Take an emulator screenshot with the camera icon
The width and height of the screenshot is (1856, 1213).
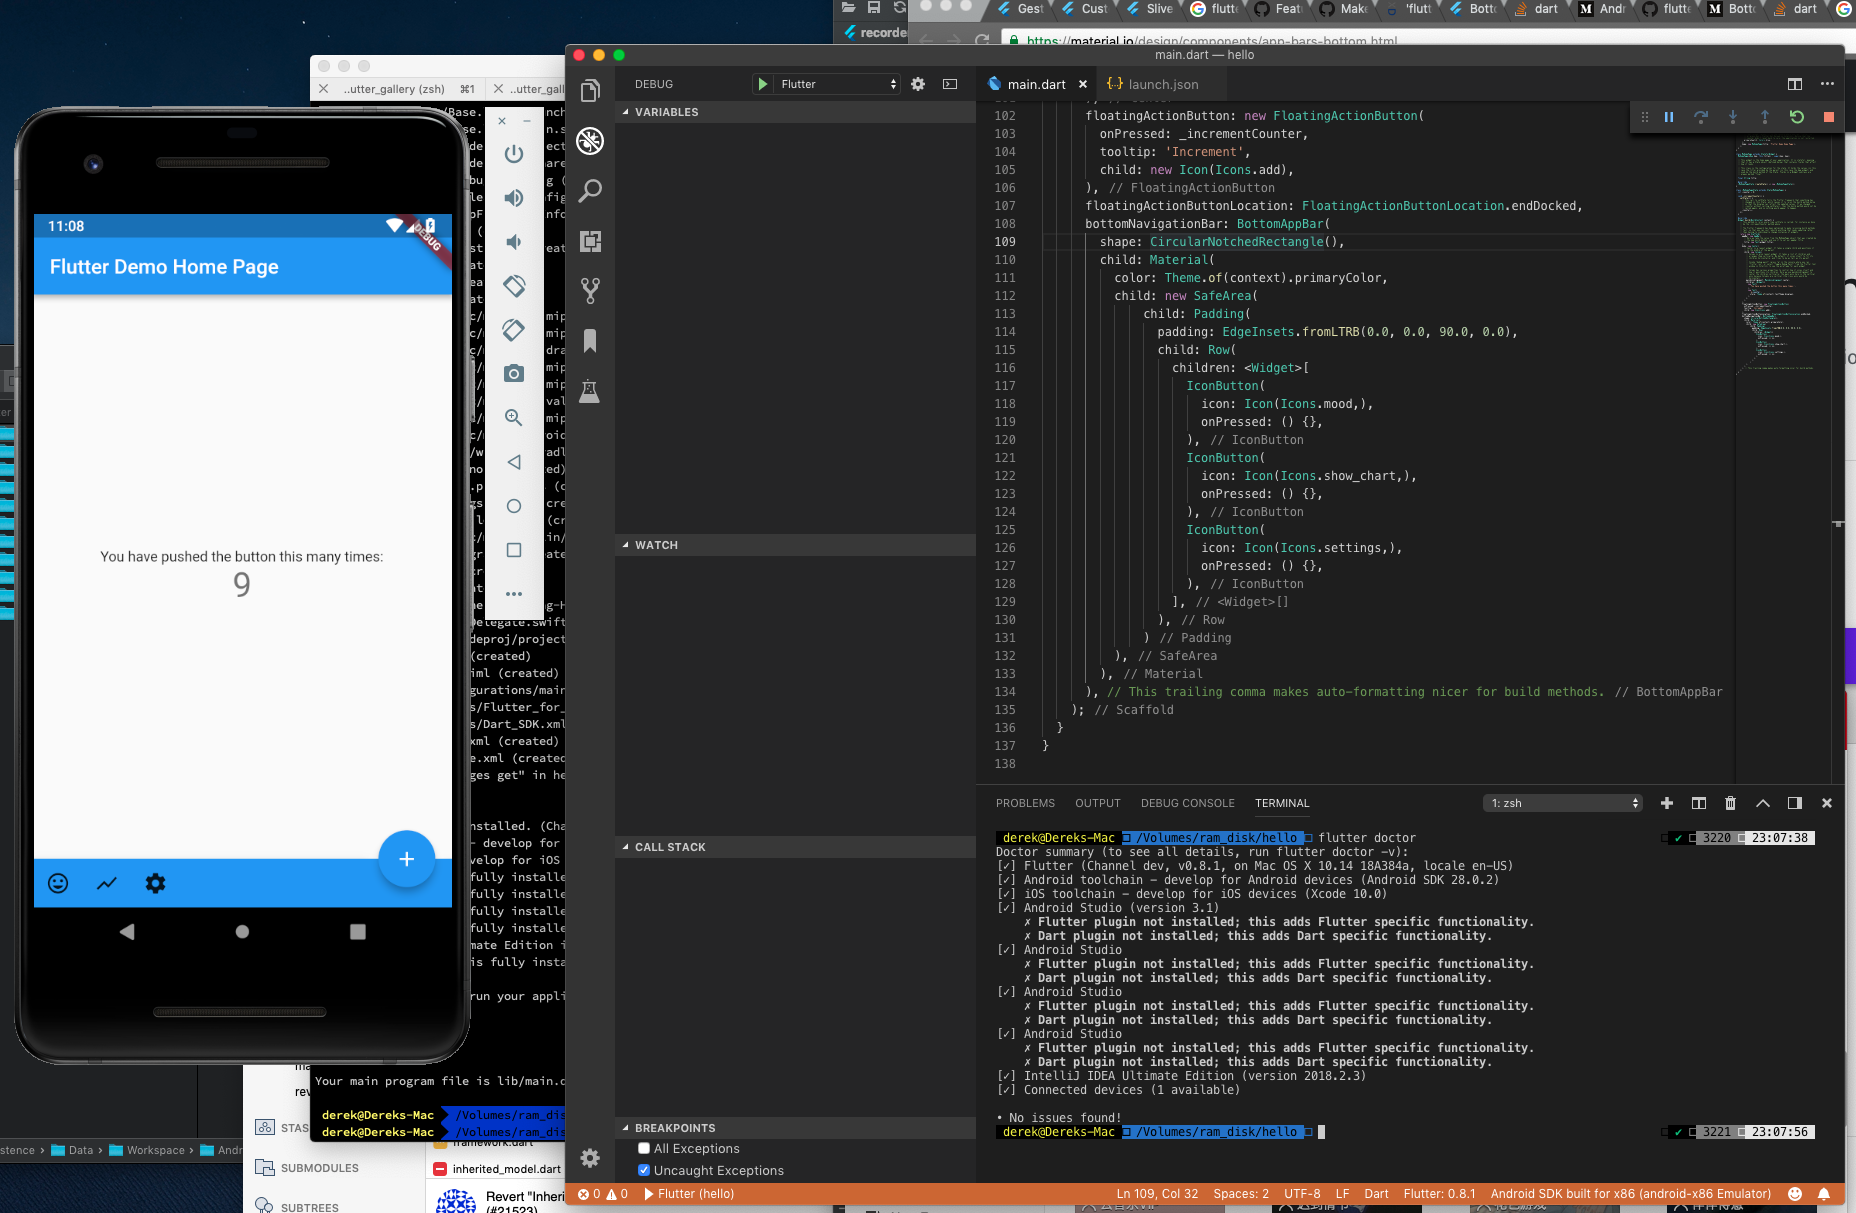[x=514, y=373]
